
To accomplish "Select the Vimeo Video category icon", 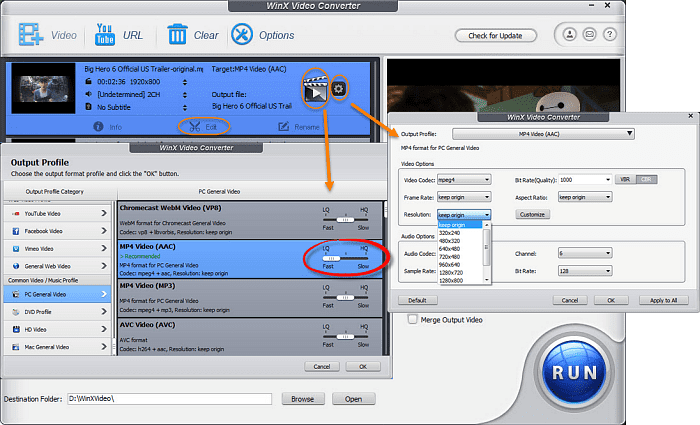I will (x=16, y=249).
